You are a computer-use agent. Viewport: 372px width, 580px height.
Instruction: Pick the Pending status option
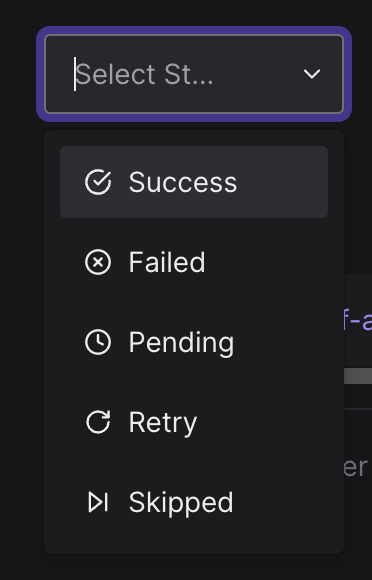[194, 342]
